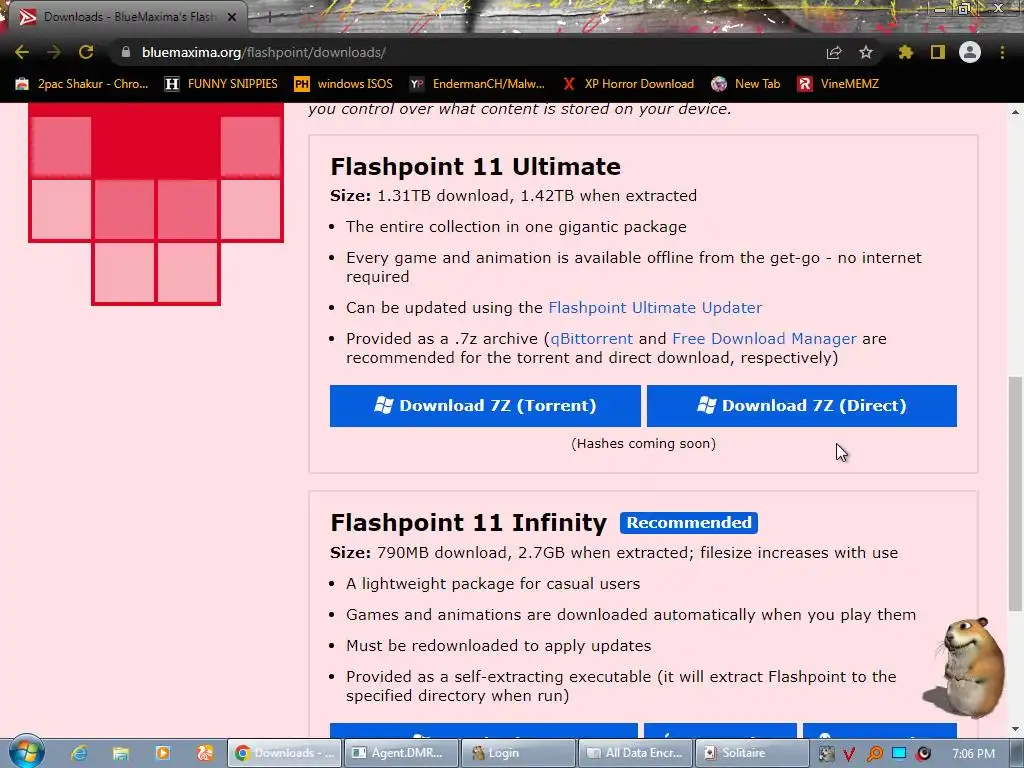Switch to the Solitaire taskbar window
1024x768 pixels.
point(752,753)
